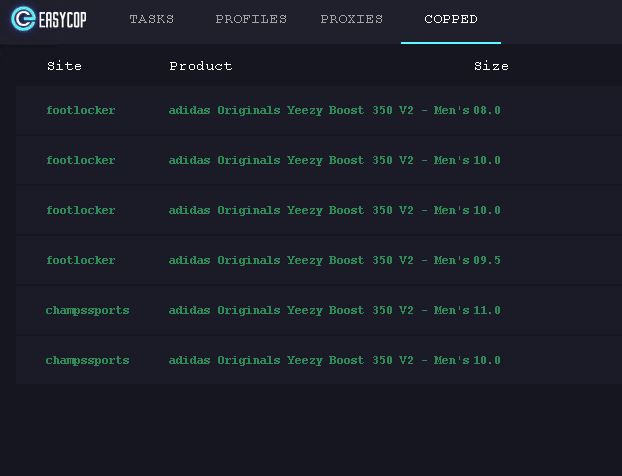Select the Copped tab

point(451,19)
